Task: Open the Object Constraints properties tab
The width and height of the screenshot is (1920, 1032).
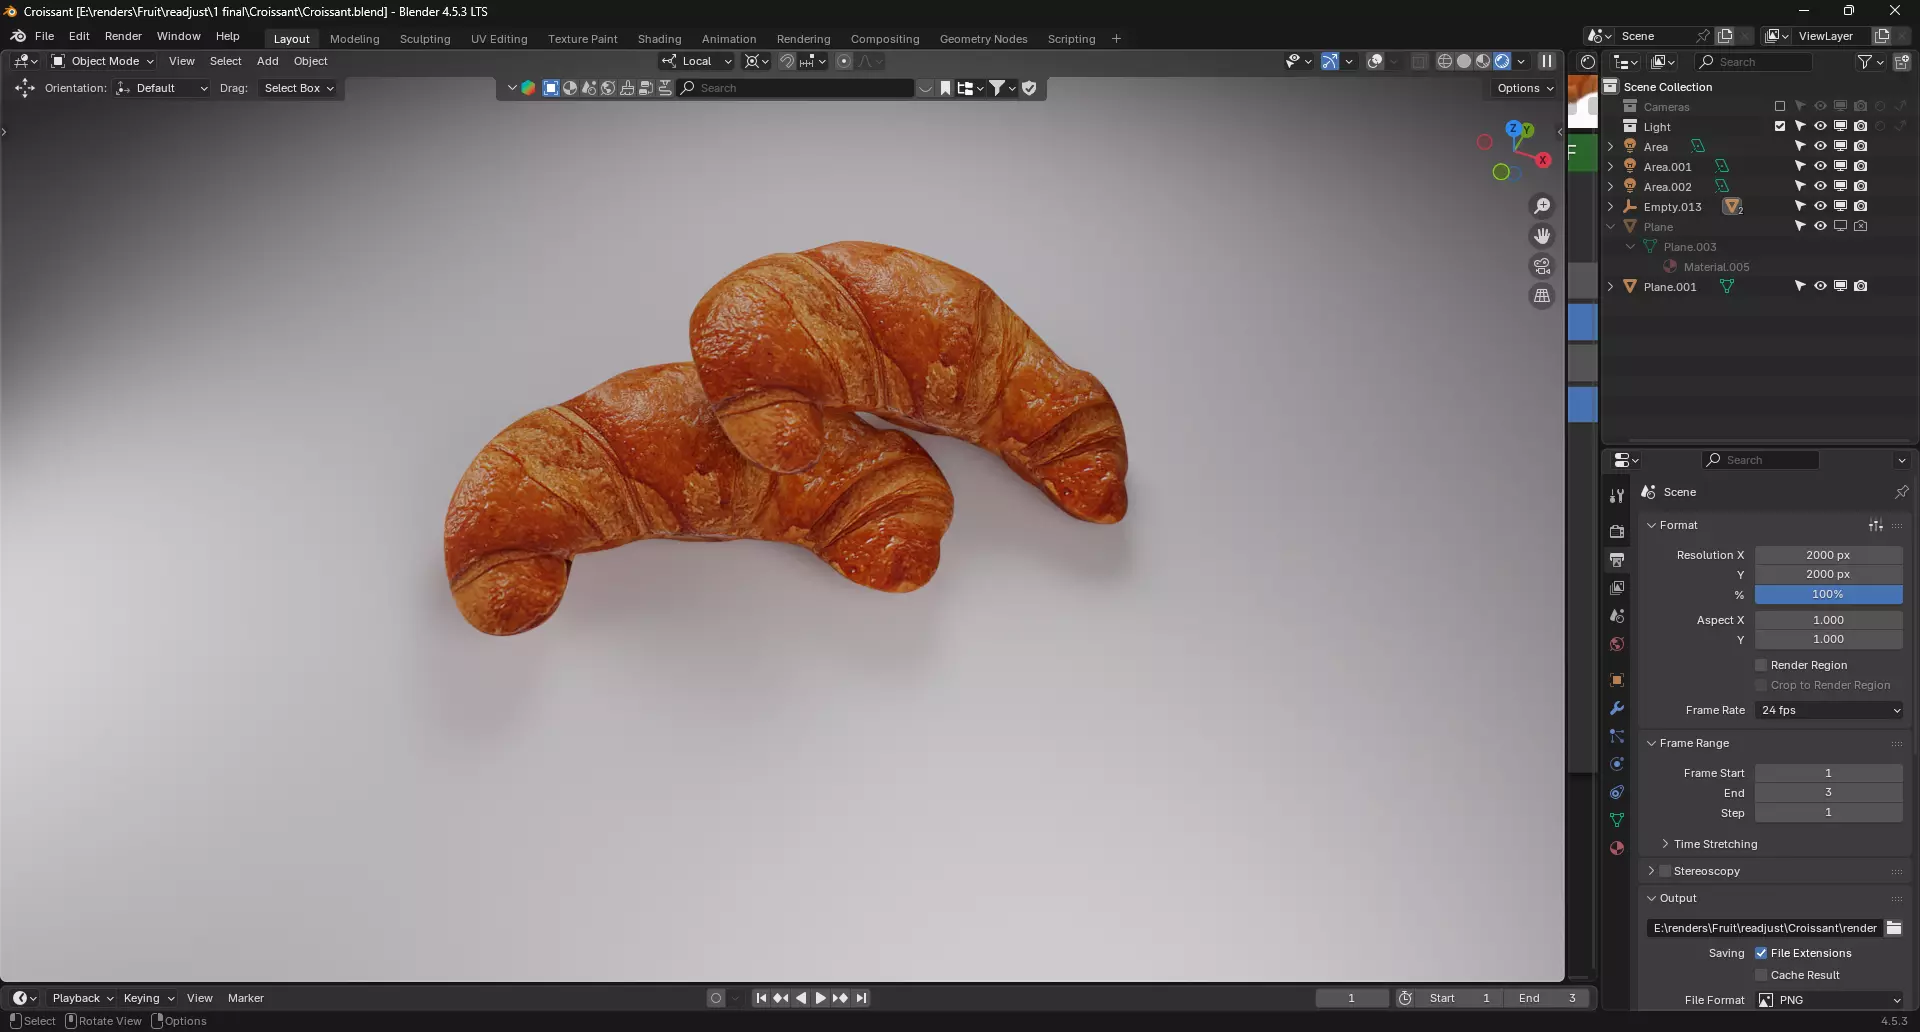Action: [x=1617, y=792]
